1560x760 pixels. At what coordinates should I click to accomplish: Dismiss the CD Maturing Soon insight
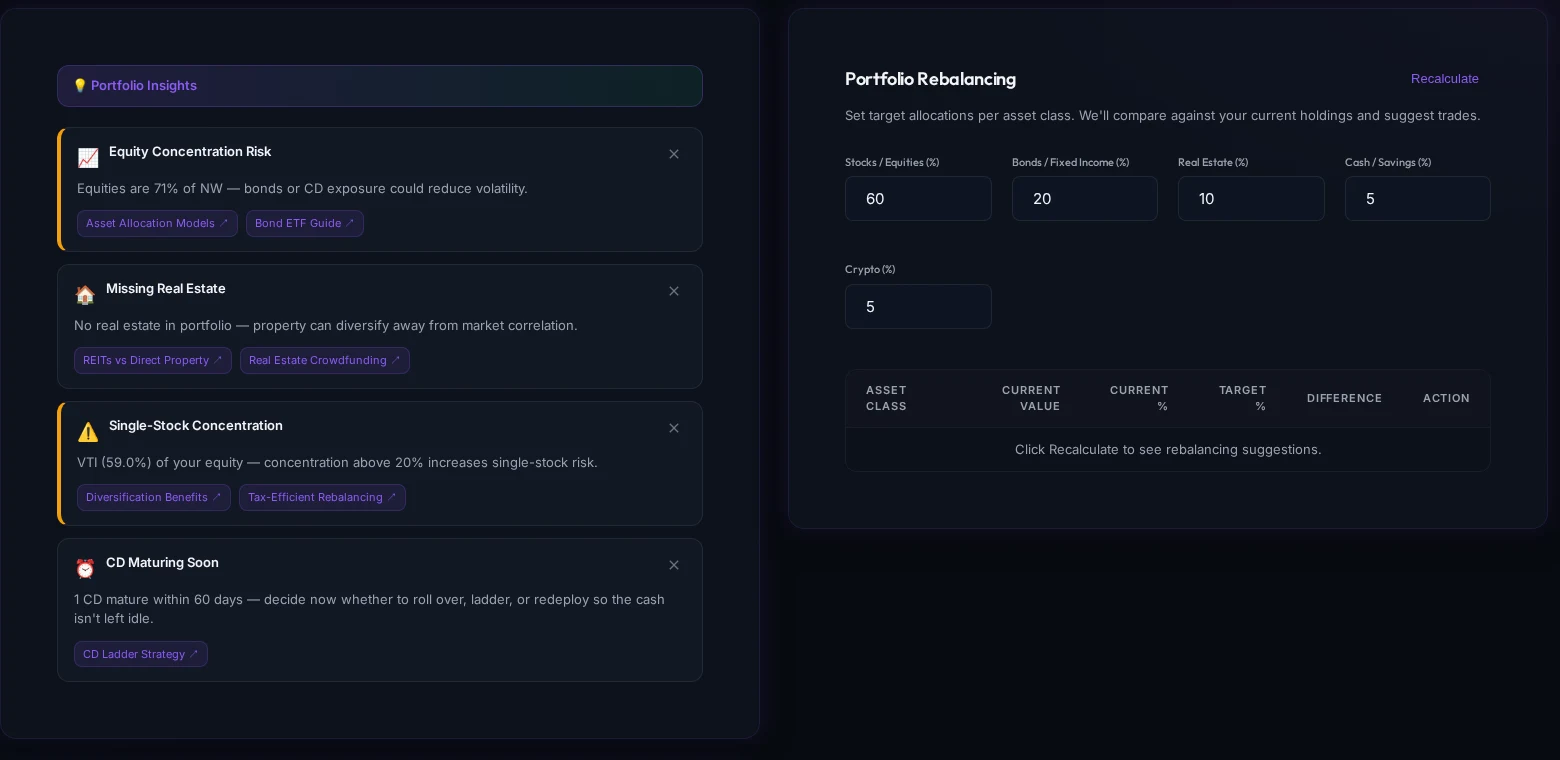674,565
